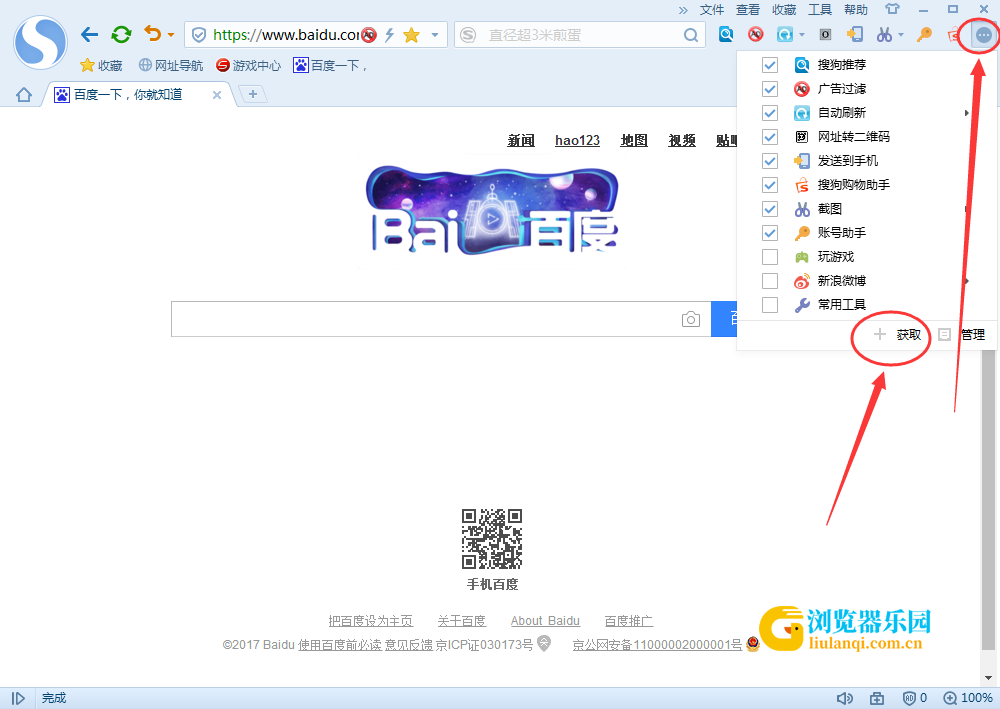The image size is (1000, 709).
Task: Expand the 新浪微博 submenu arrow
Action: pos(967,281)
